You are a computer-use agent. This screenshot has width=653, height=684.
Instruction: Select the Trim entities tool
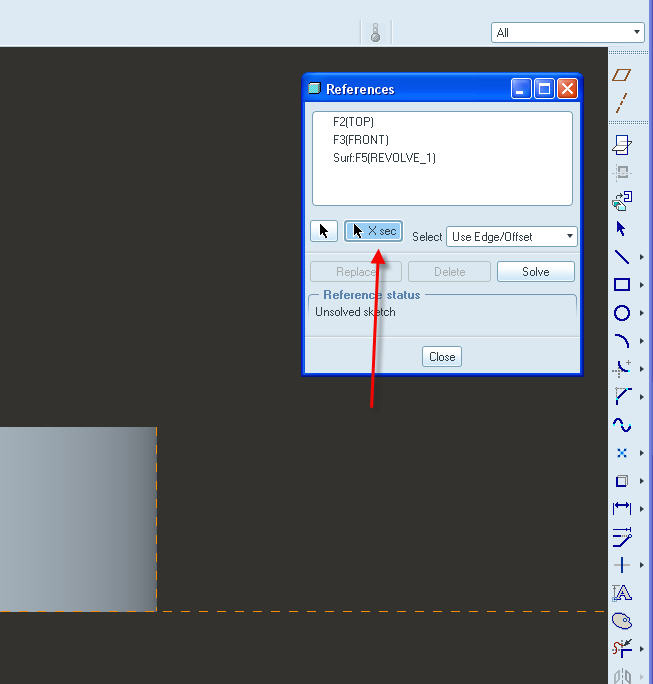coord(622,649)
